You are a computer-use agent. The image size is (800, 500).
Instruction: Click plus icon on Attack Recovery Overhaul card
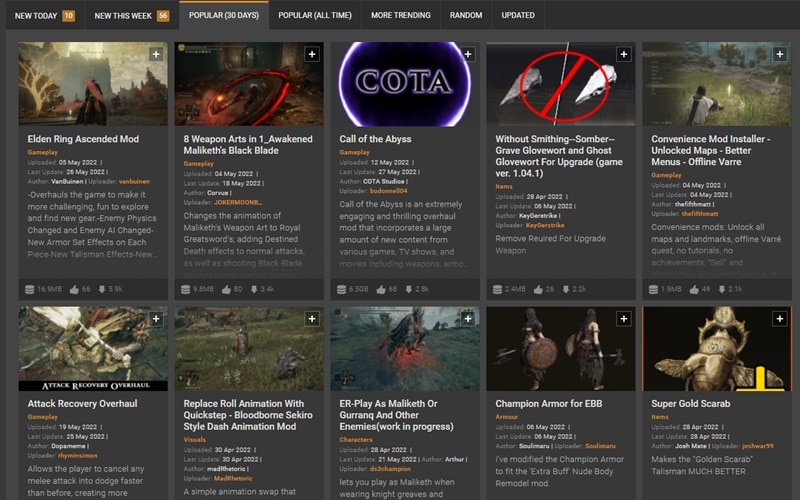click(x=156, y=319)
